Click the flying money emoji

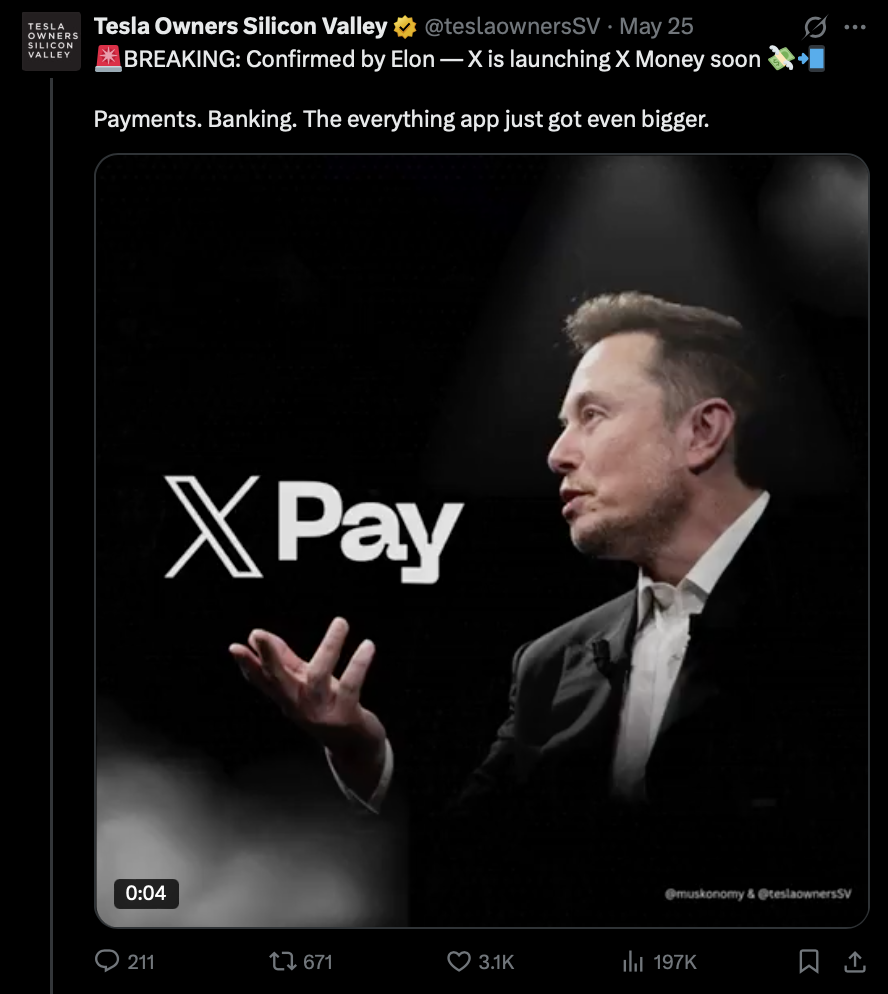tap(781, 58)
